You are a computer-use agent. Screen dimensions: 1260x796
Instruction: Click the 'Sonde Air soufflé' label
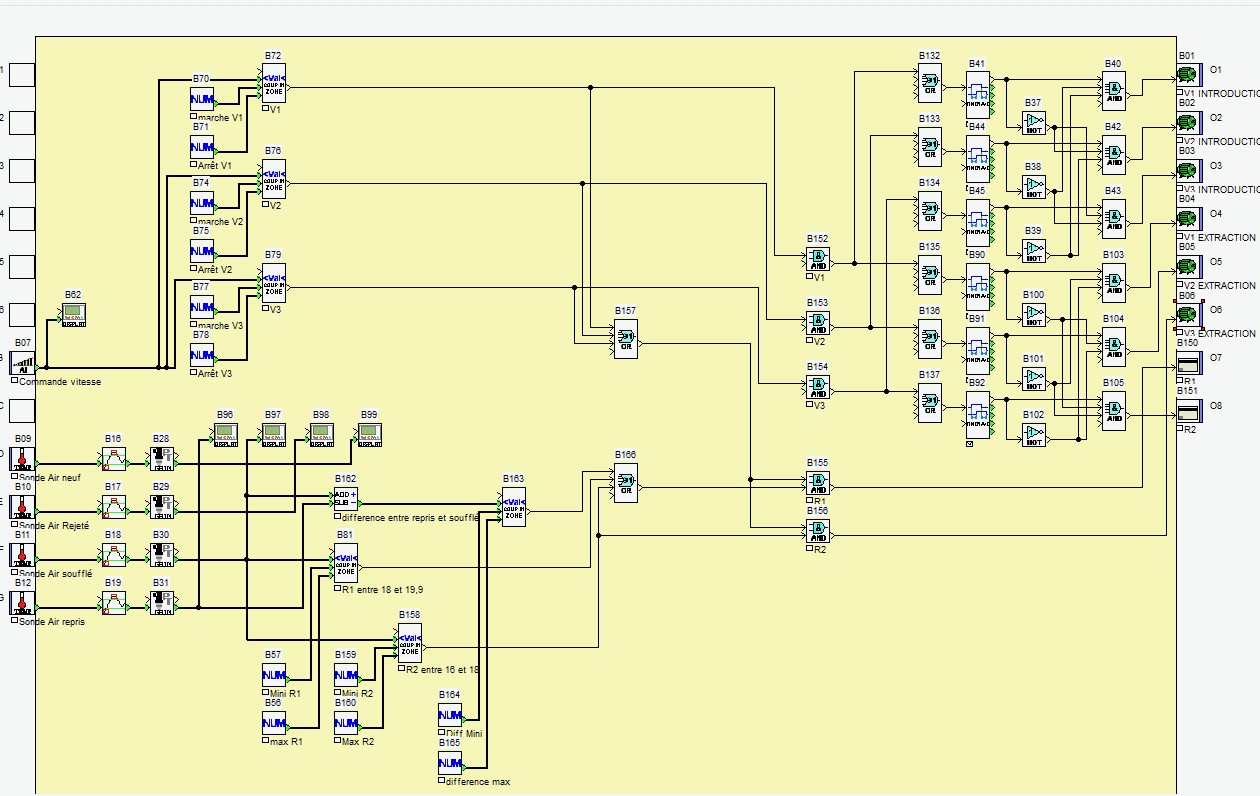click(55, 573)
